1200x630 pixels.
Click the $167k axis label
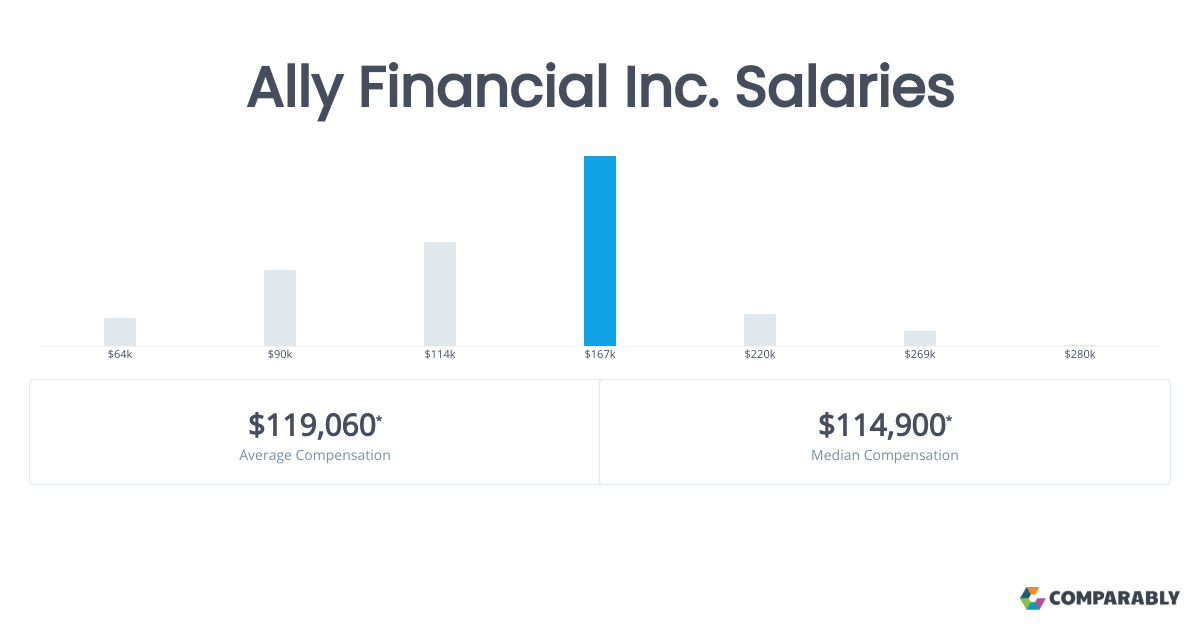tap(600, 355)
